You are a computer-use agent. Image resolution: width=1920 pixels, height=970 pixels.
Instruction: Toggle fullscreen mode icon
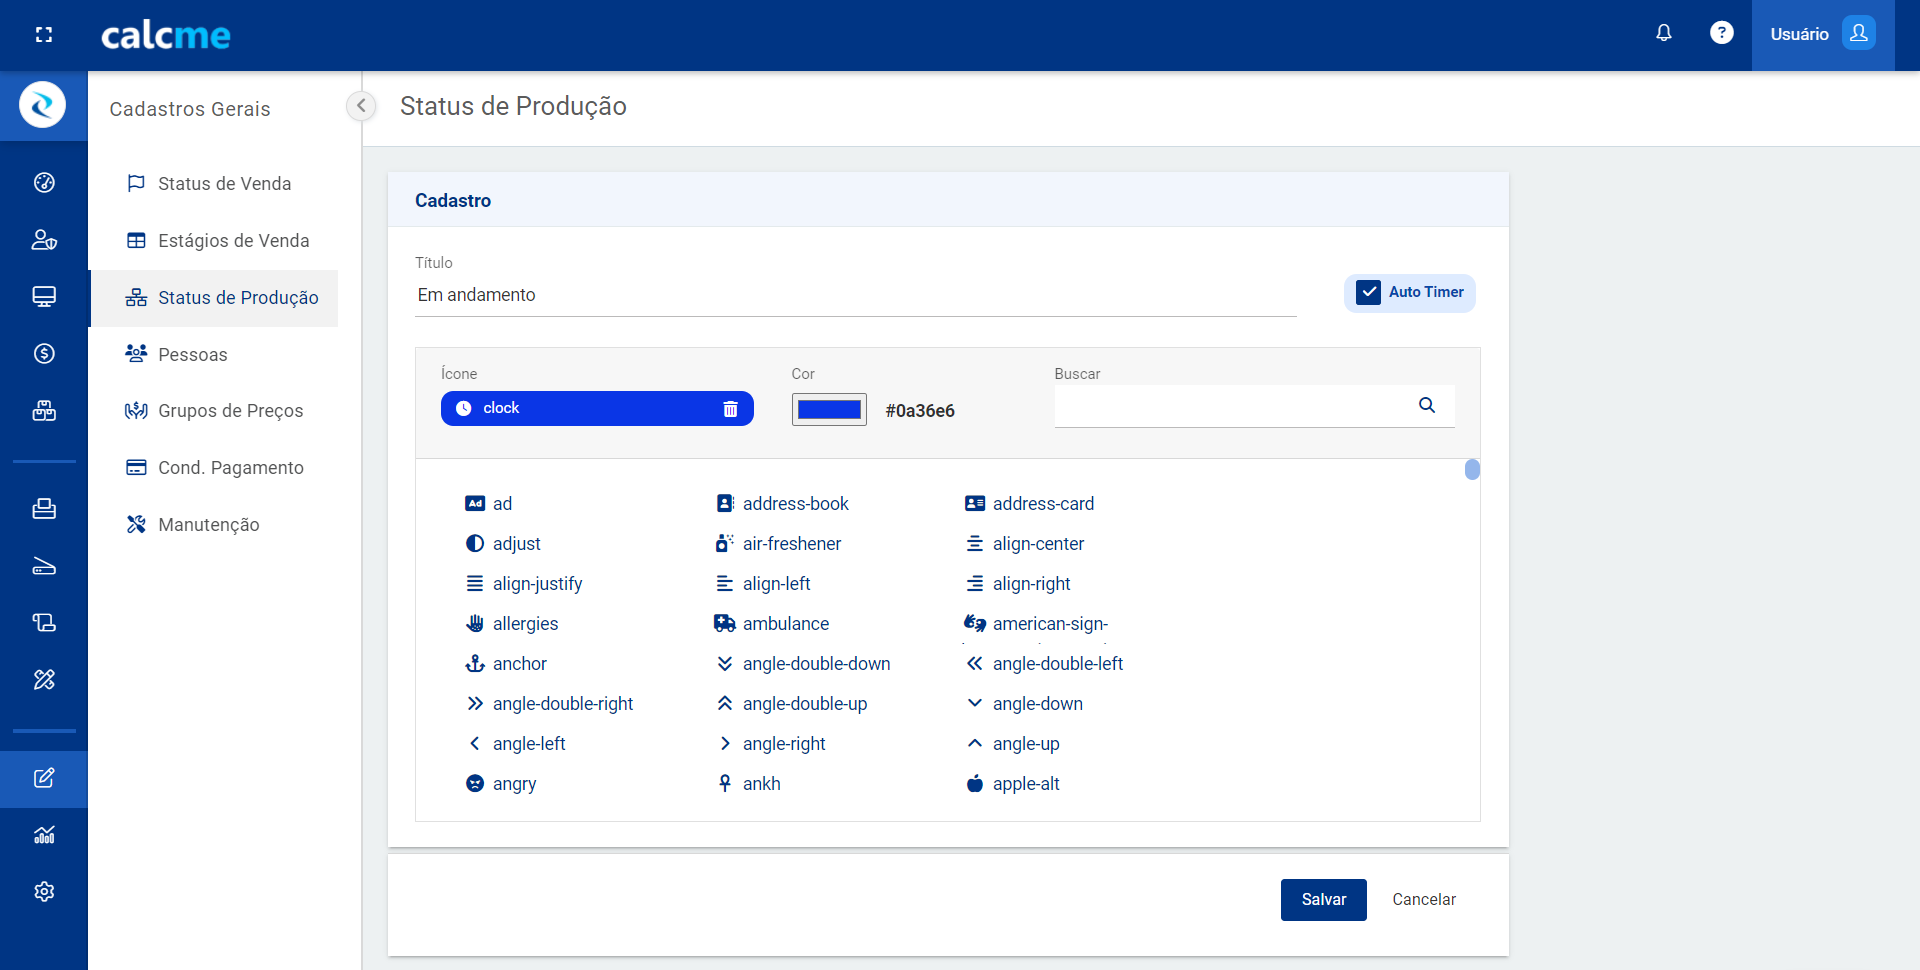coord(44,35)
